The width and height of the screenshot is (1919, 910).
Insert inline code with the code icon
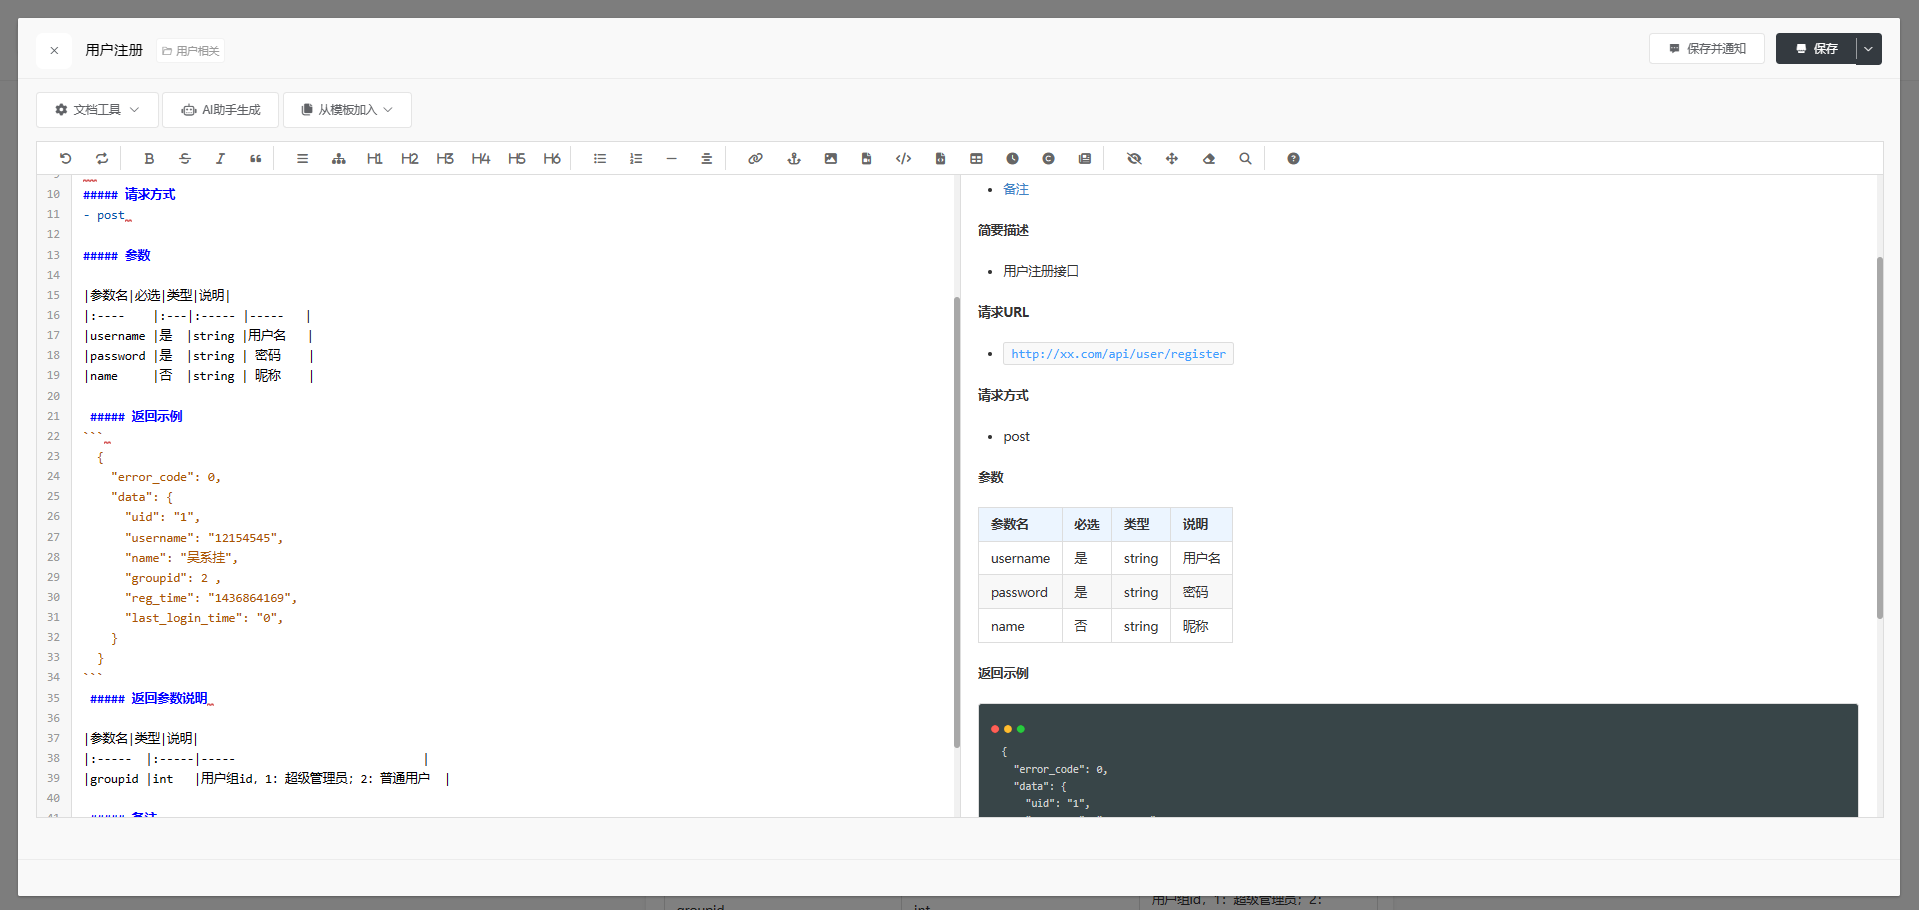tap(903, 159)
